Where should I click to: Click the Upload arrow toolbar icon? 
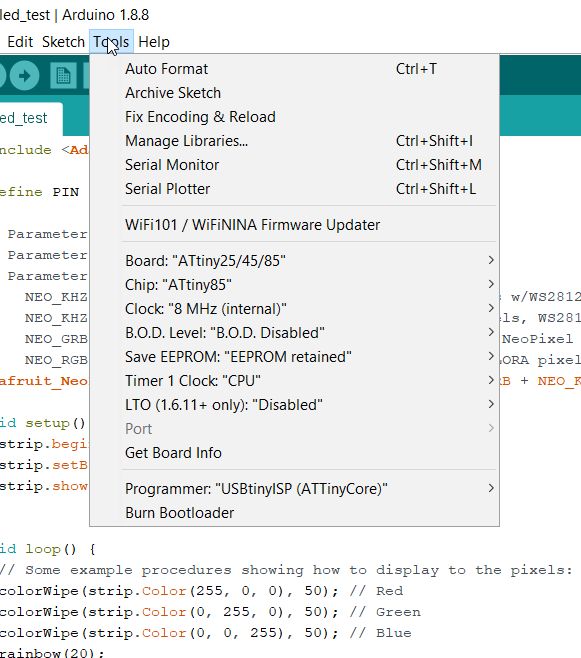click(x=24, y=76)
